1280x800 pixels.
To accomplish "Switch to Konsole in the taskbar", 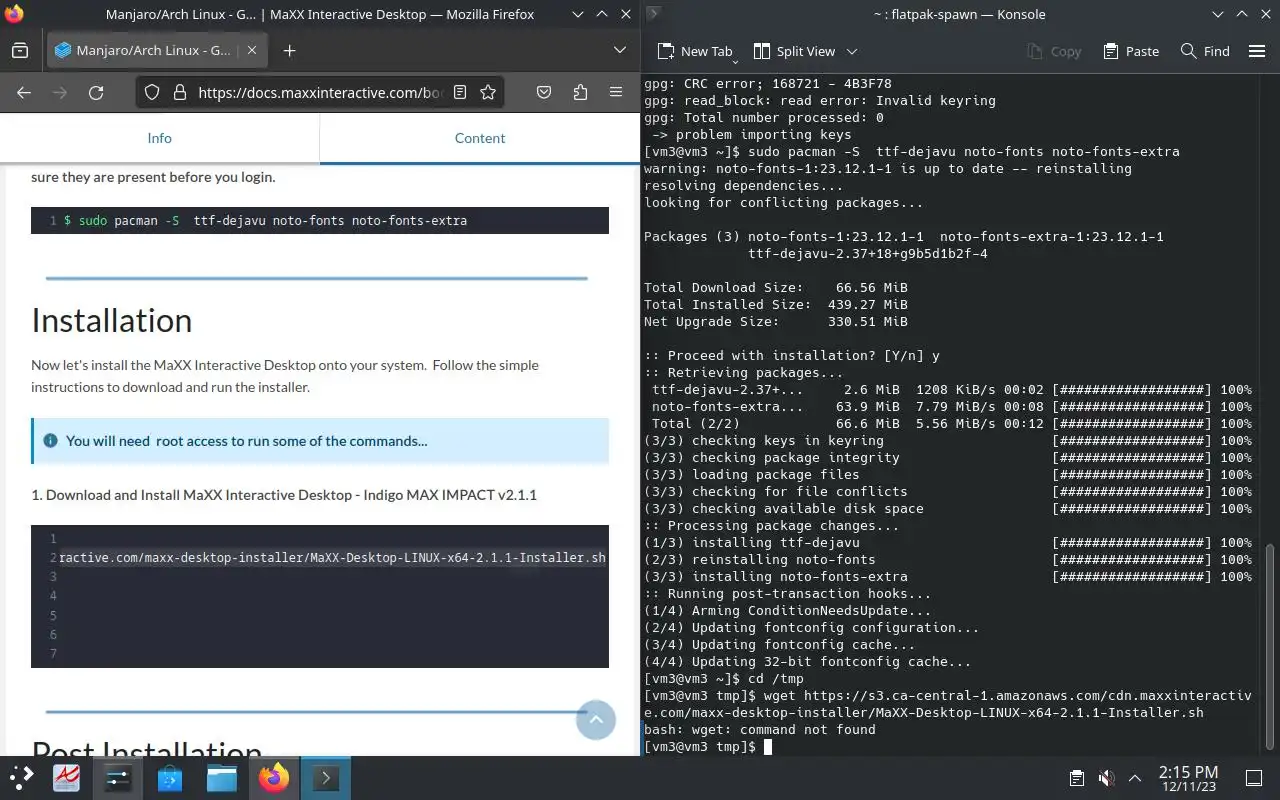I will tap(326, 778).
